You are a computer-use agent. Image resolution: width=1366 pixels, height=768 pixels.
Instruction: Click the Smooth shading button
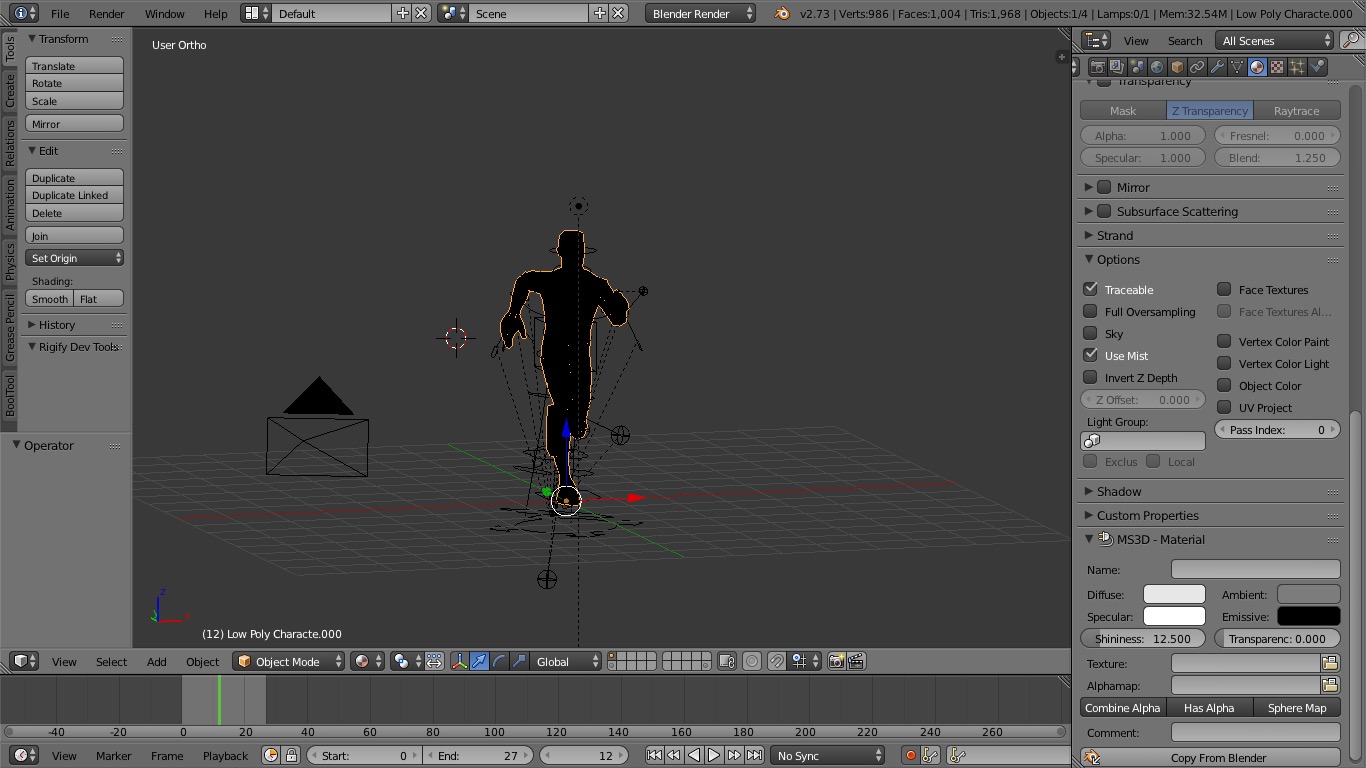(x=50, y=299)
